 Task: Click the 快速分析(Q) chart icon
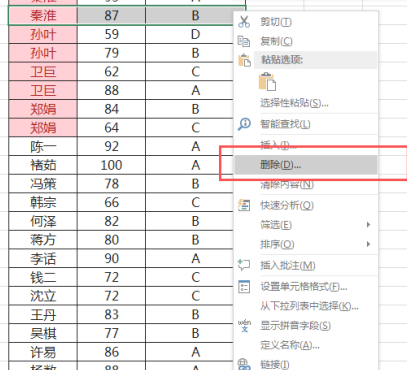[244, 205]
